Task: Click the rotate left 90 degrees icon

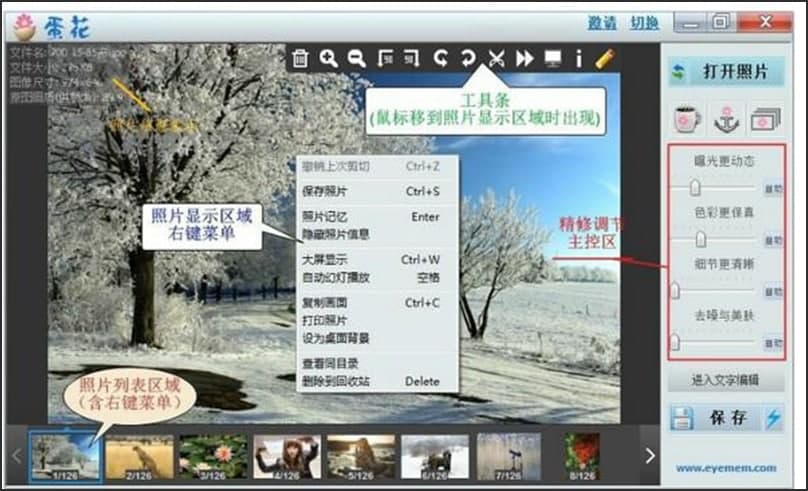Action: coord(385,59)
